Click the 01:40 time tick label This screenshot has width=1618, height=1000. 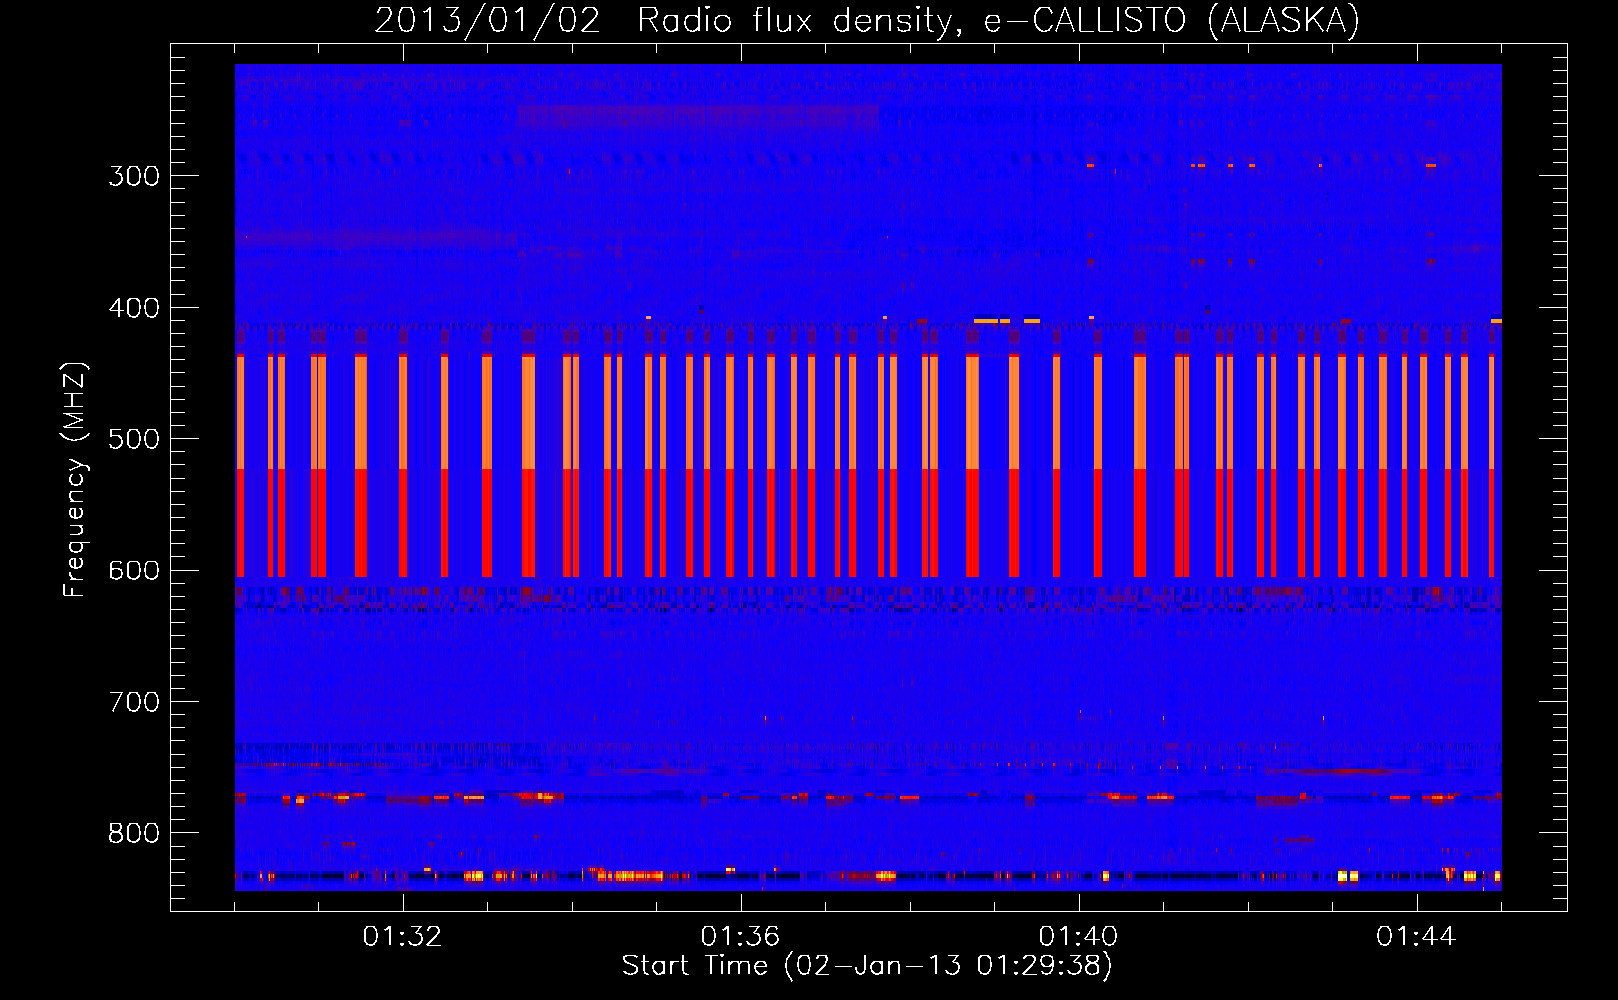coord(1078,936)
